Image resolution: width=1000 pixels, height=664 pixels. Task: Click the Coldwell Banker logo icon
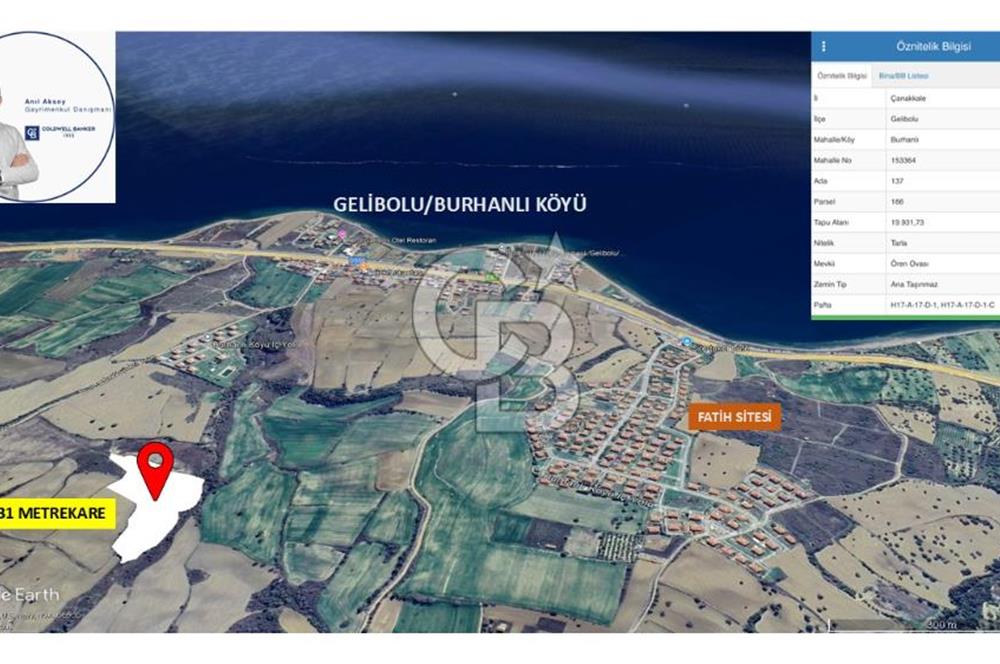31,133
